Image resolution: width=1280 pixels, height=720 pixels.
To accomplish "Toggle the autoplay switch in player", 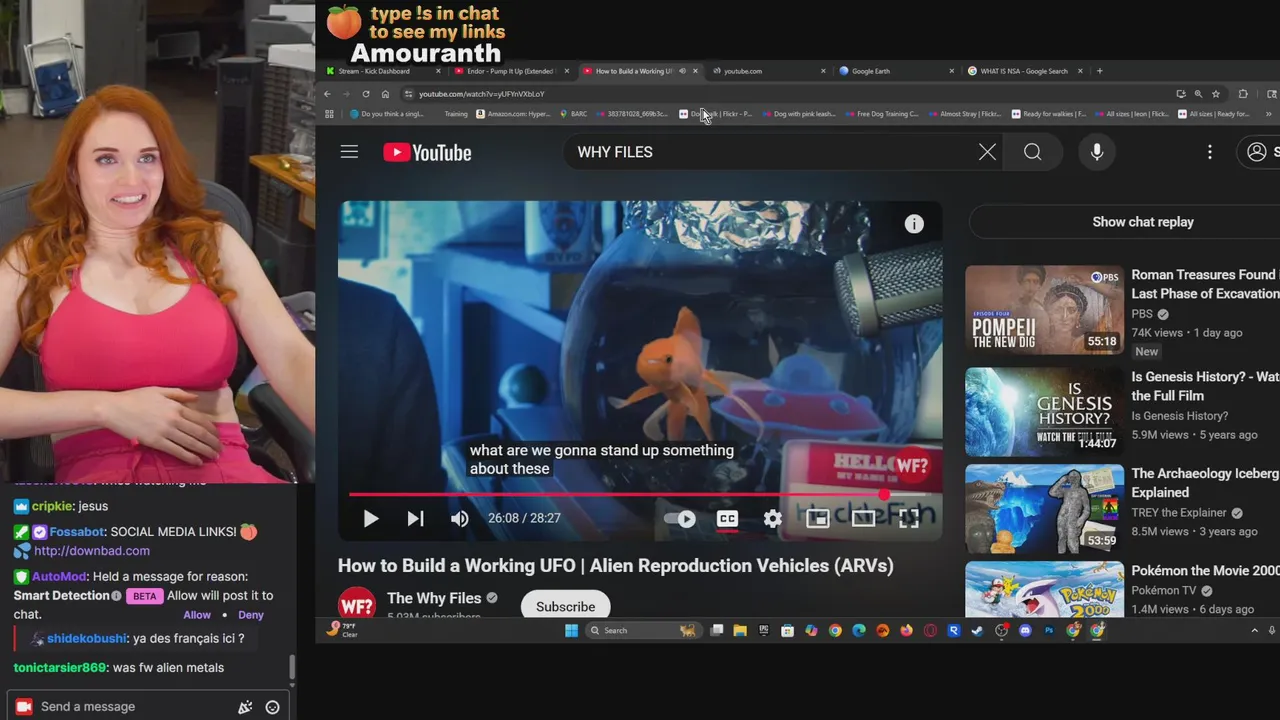I will [x=680, y=518].
